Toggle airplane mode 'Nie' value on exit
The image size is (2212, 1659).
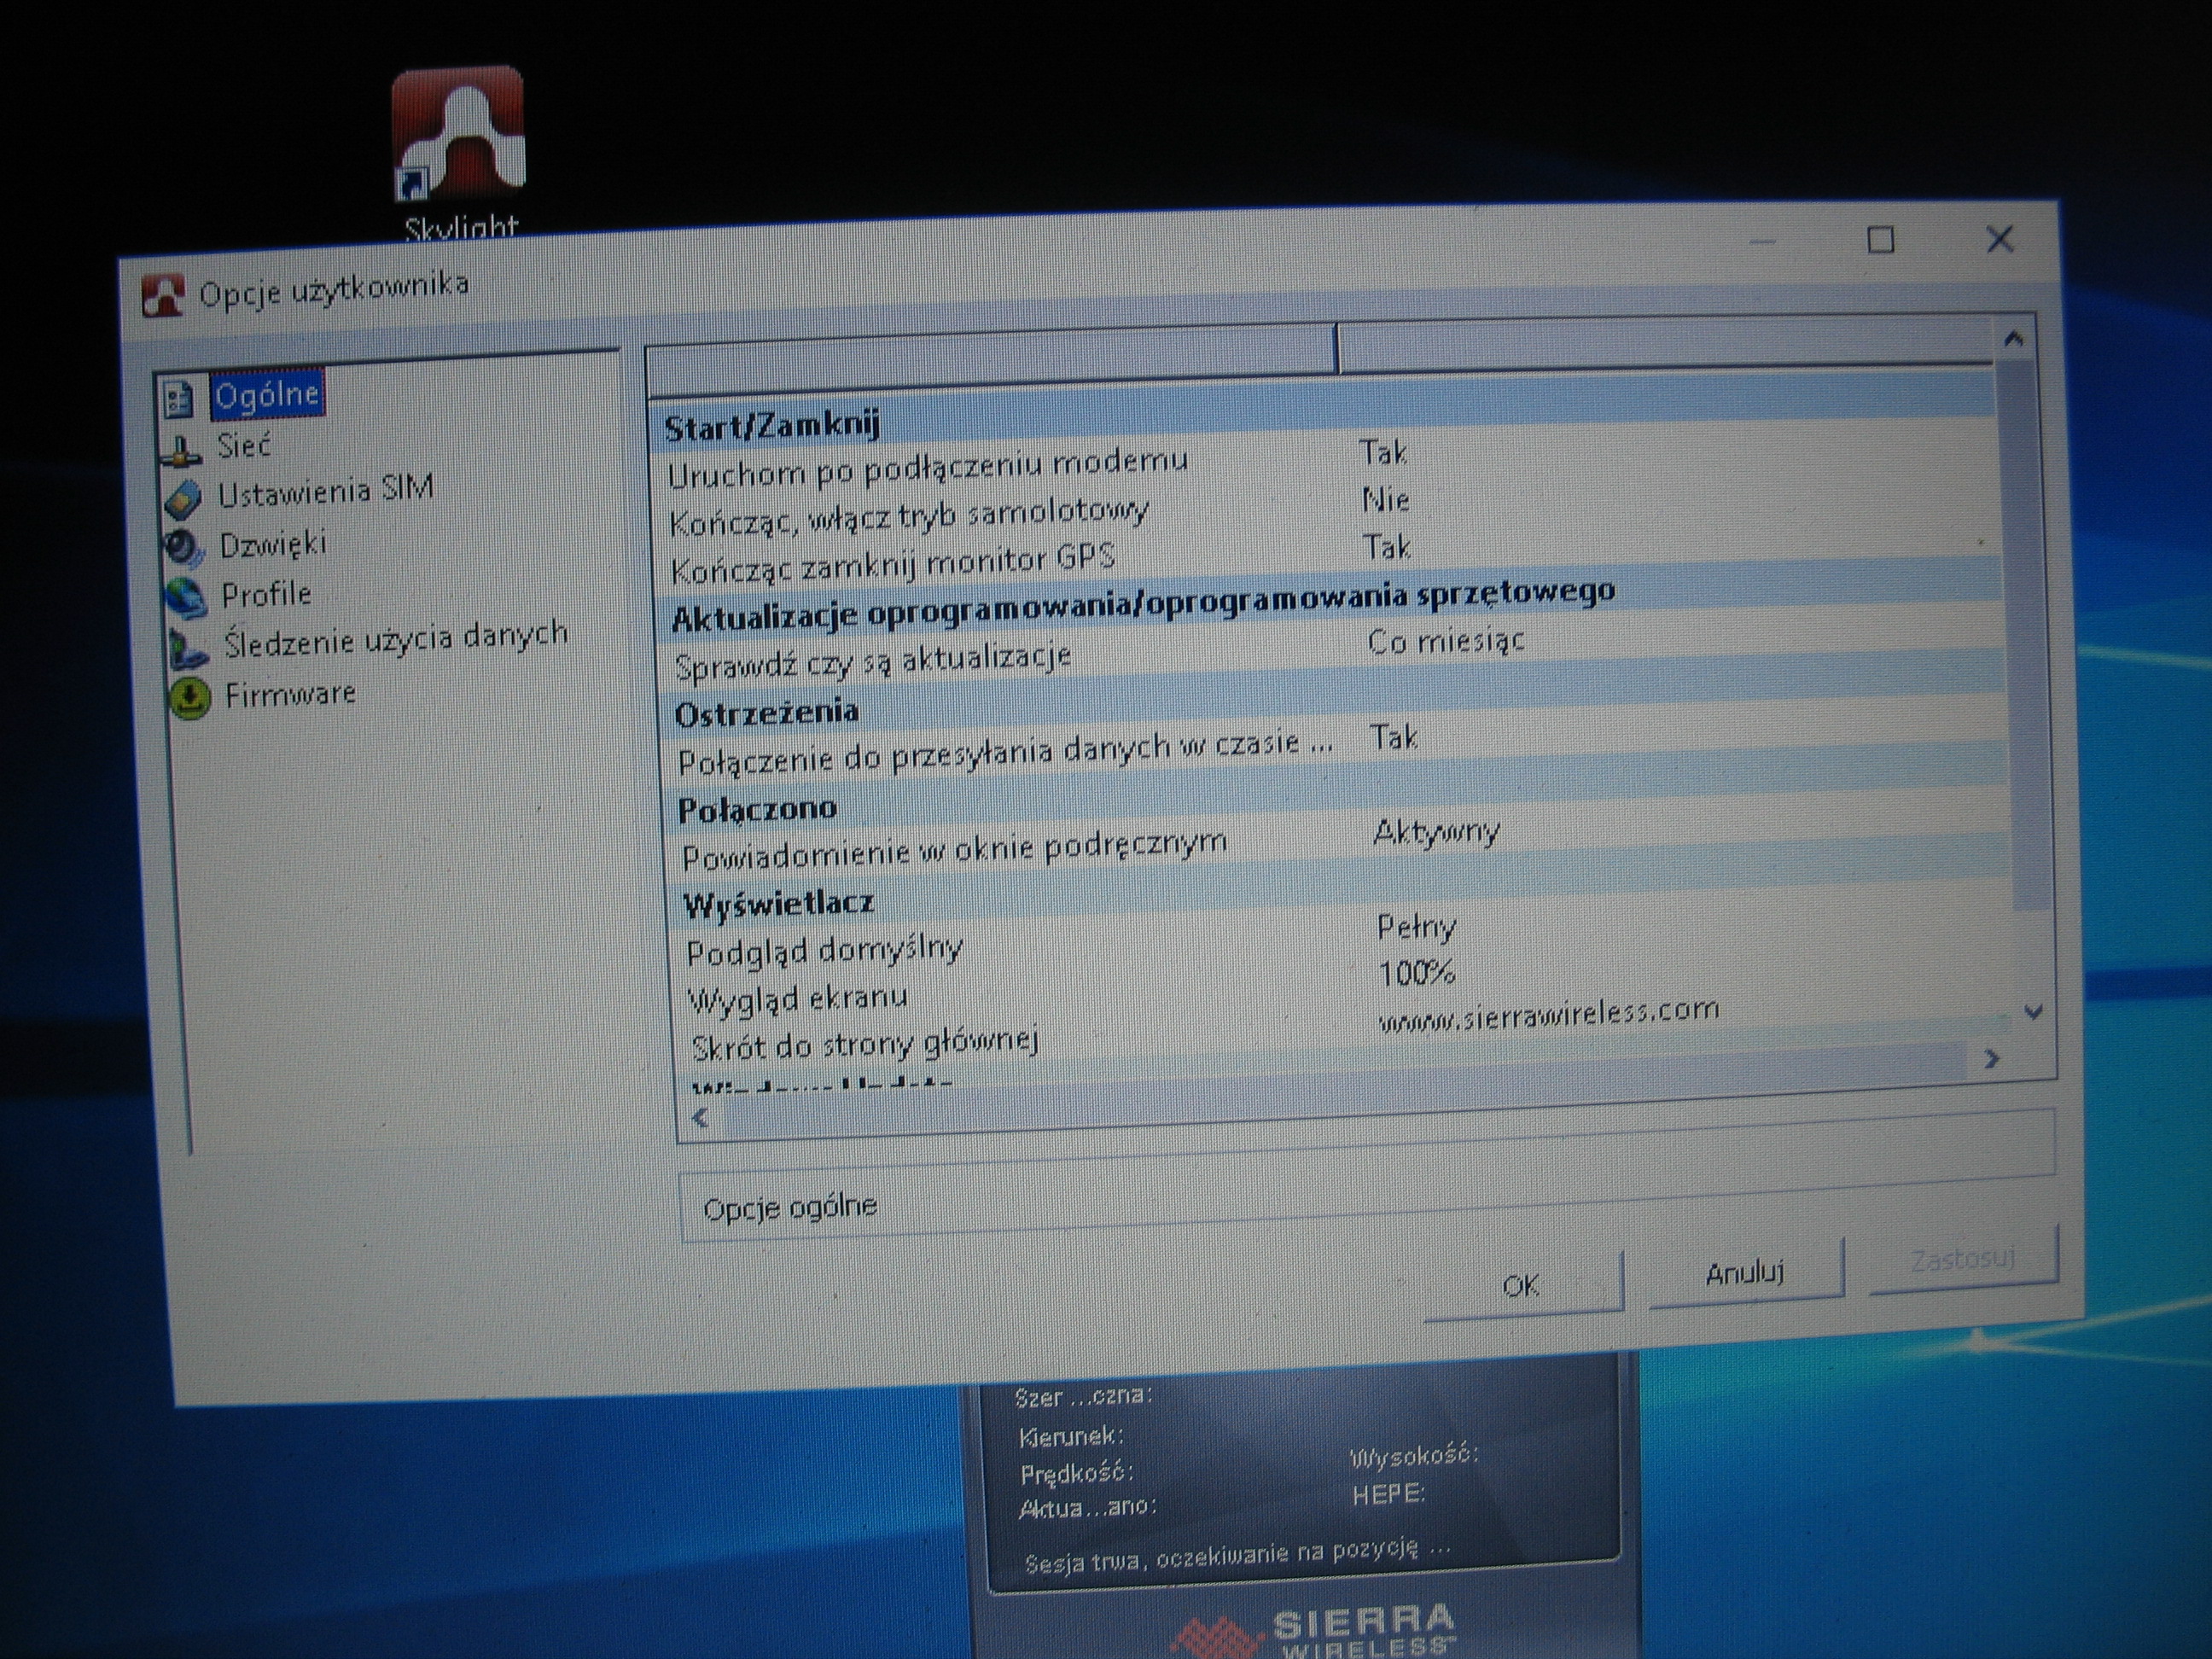pos(1385,499)
